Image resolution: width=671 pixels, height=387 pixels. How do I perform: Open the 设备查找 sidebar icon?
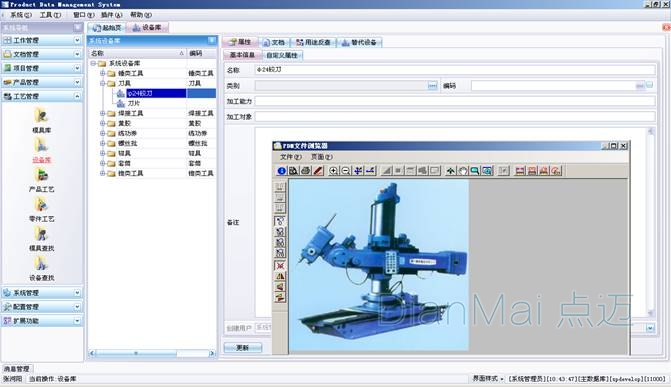(x=42, y=268)
